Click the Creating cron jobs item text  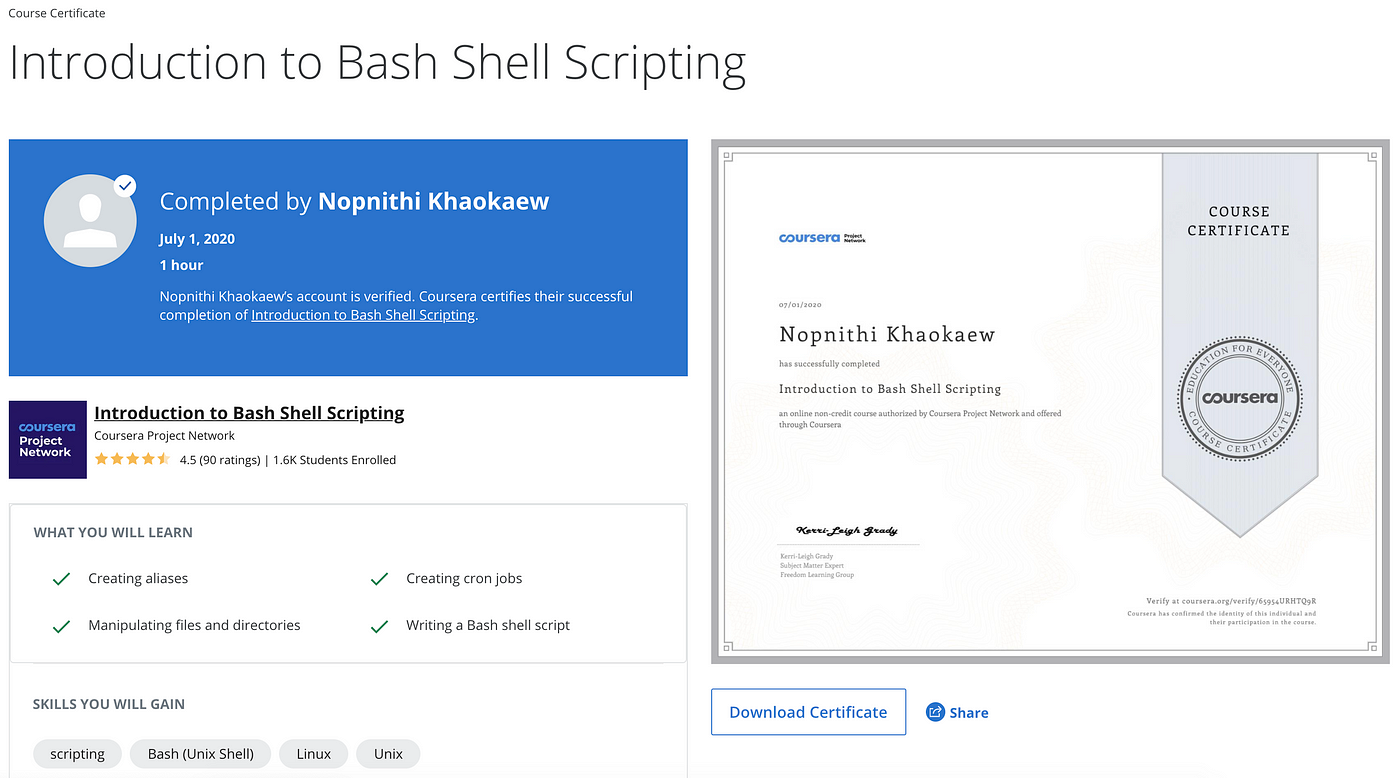point(464,579)
